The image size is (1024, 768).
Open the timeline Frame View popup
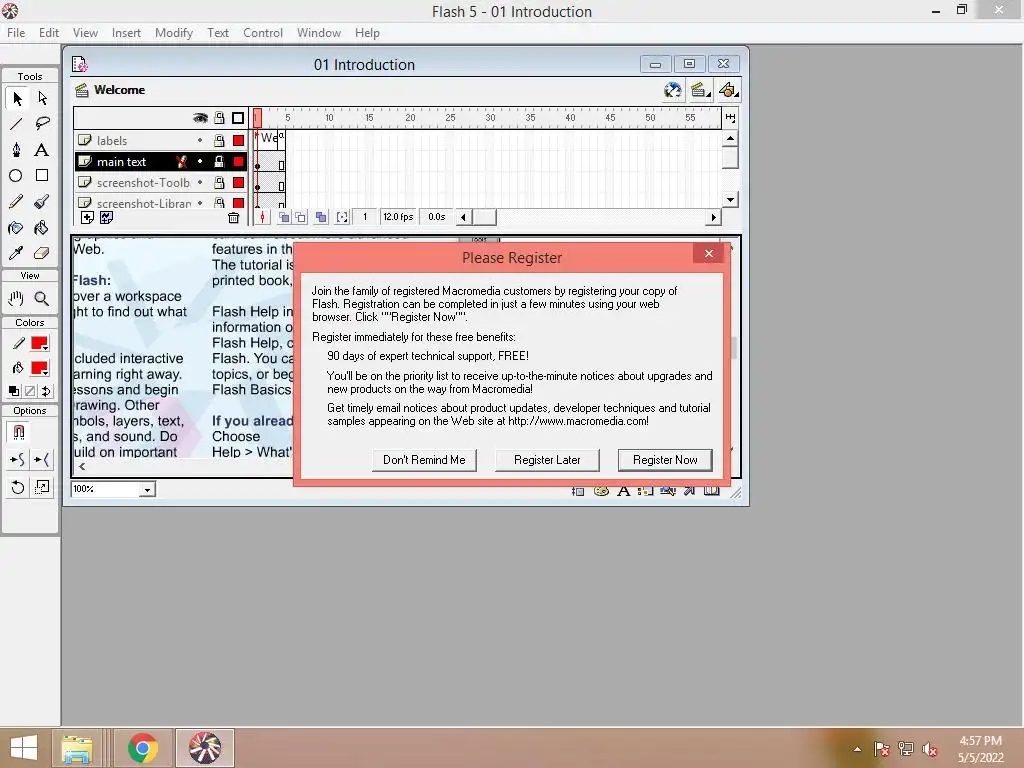(730, 118)
